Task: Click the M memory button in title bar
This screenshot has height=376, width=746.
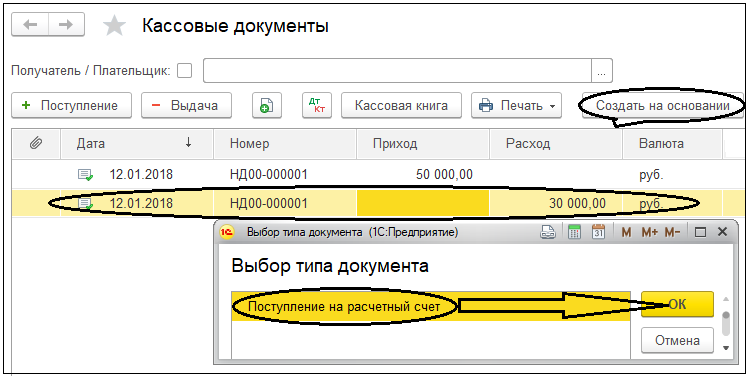Action: point(626,232)
